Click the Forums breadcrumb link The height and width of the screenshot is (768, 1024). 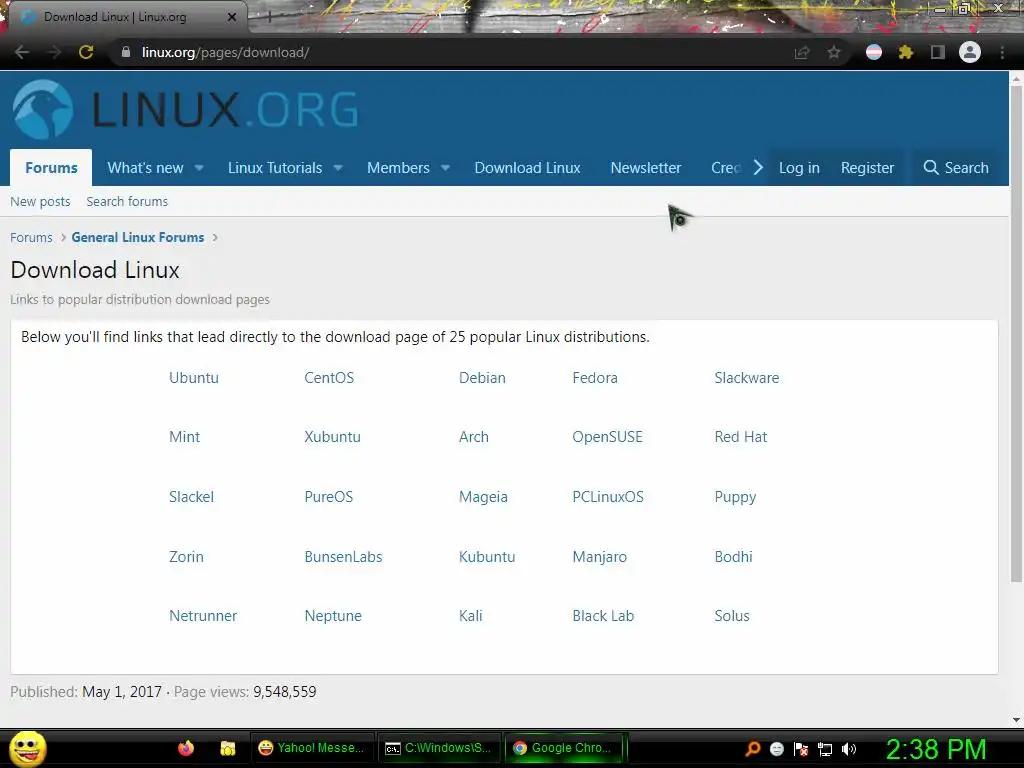click(31, 238)
